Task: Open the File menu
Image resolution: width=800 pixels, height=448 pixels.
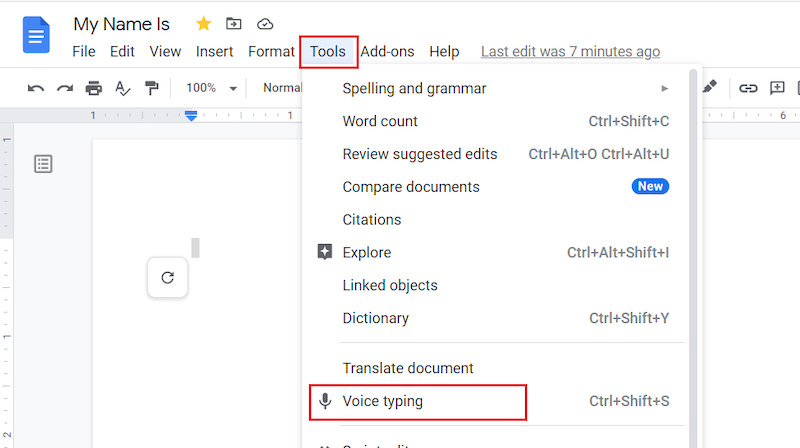Action: [x=84, y=52]
